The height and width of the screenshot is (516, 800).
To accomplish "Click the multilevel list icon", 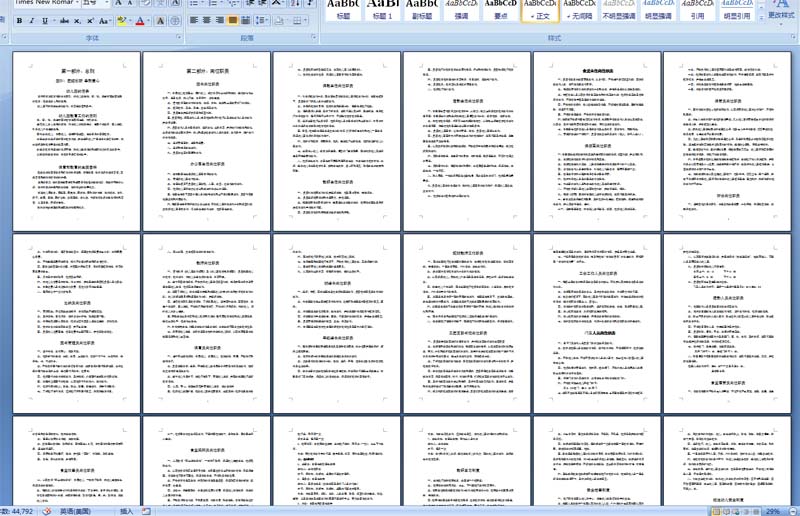I will (233, 3).
